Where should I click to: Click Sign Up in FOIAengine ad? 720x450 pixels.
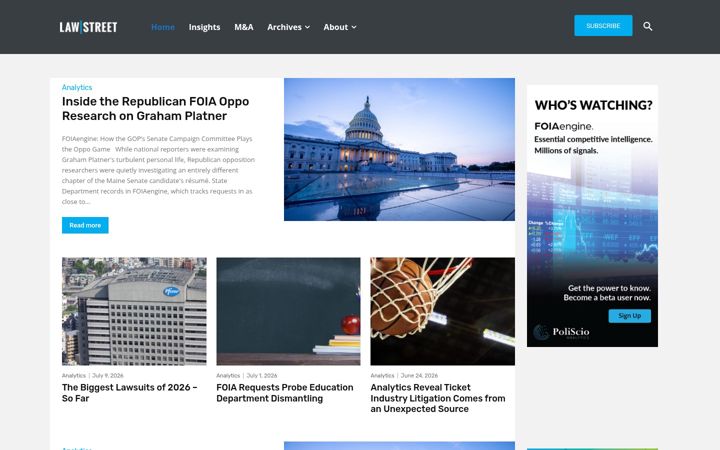click(630, 315)
